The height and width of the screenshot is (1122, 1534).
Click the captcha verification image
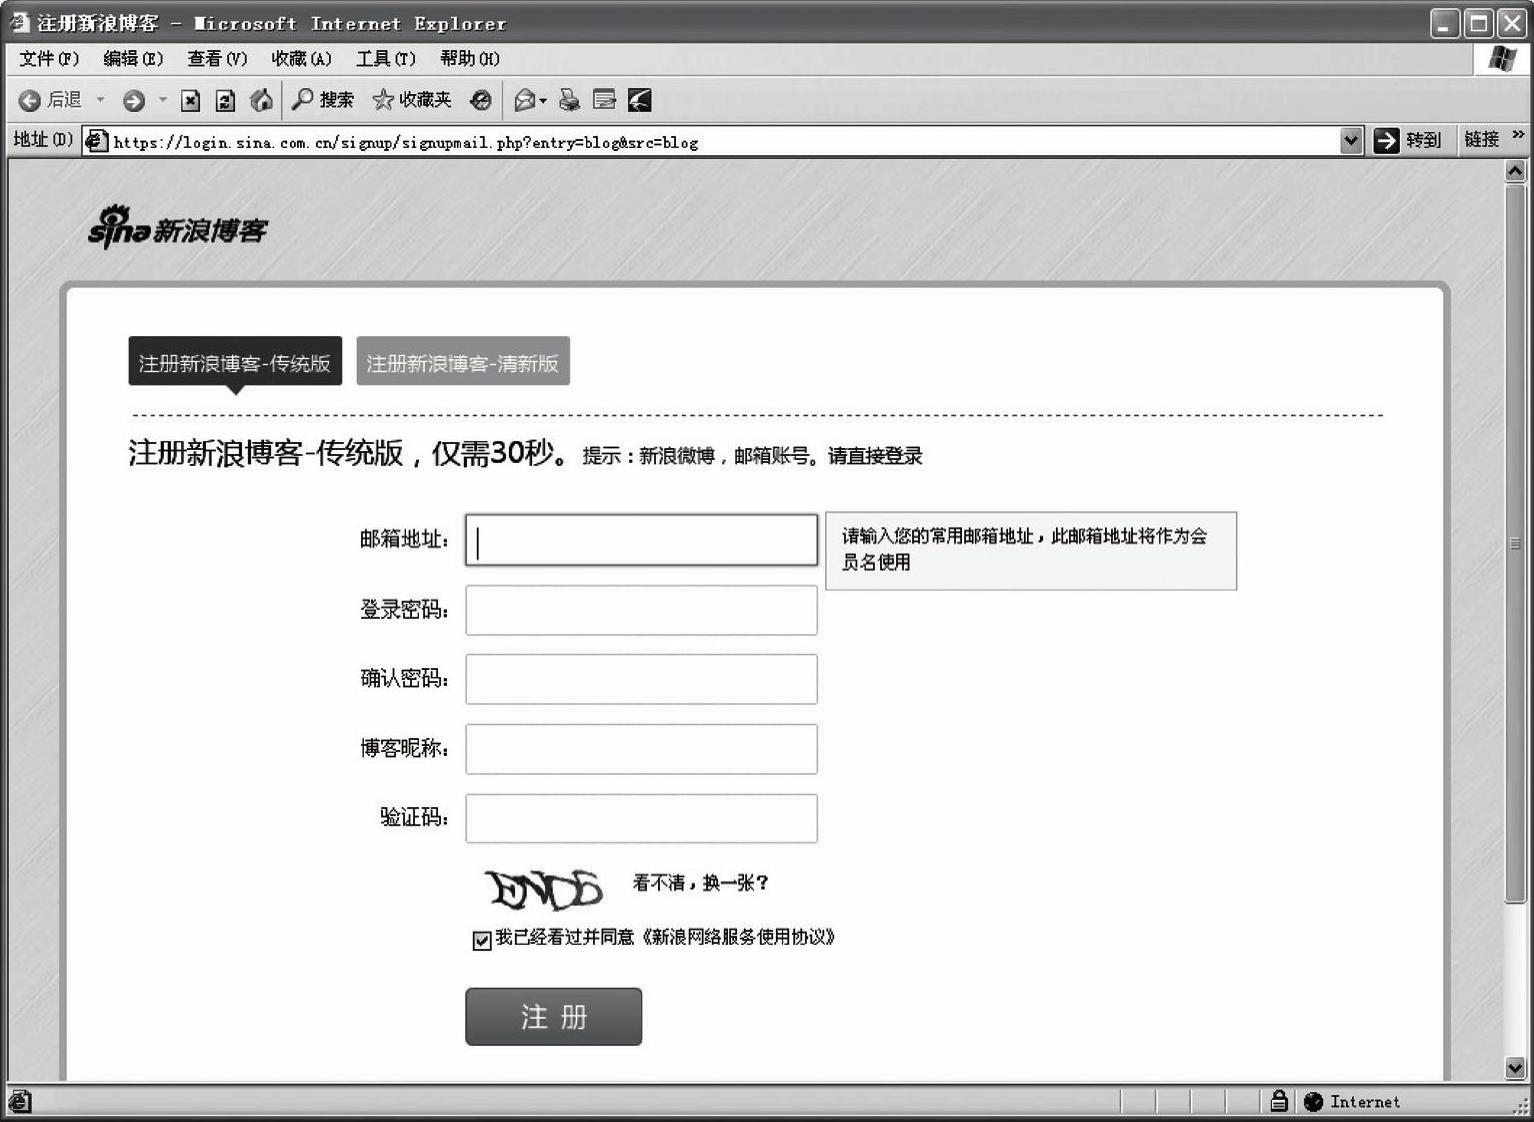click(x=544, y=888)
